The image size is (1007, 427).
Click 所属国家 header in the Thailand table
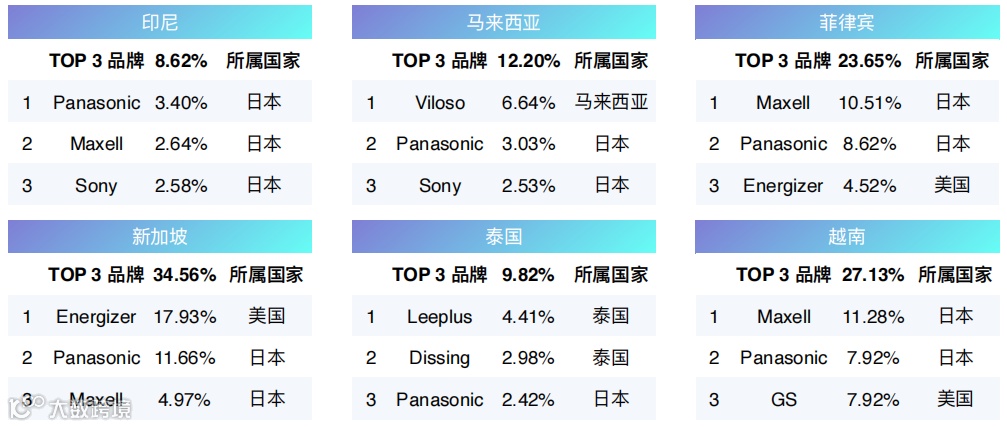tap(611, 275)
